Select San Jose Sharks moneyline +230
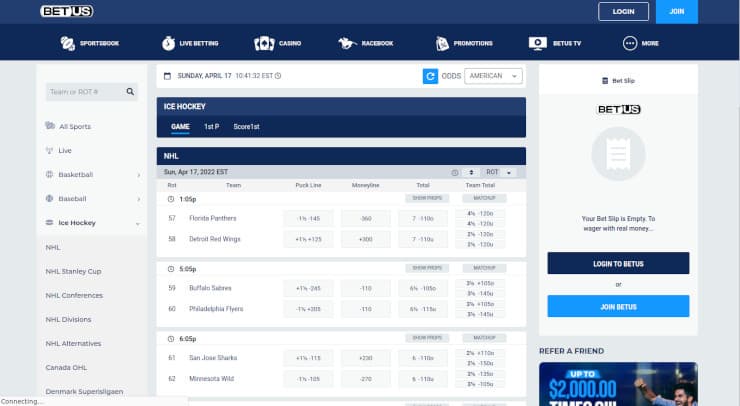The height and width of the screenshot is (406, 740). (x=366, y=358)
